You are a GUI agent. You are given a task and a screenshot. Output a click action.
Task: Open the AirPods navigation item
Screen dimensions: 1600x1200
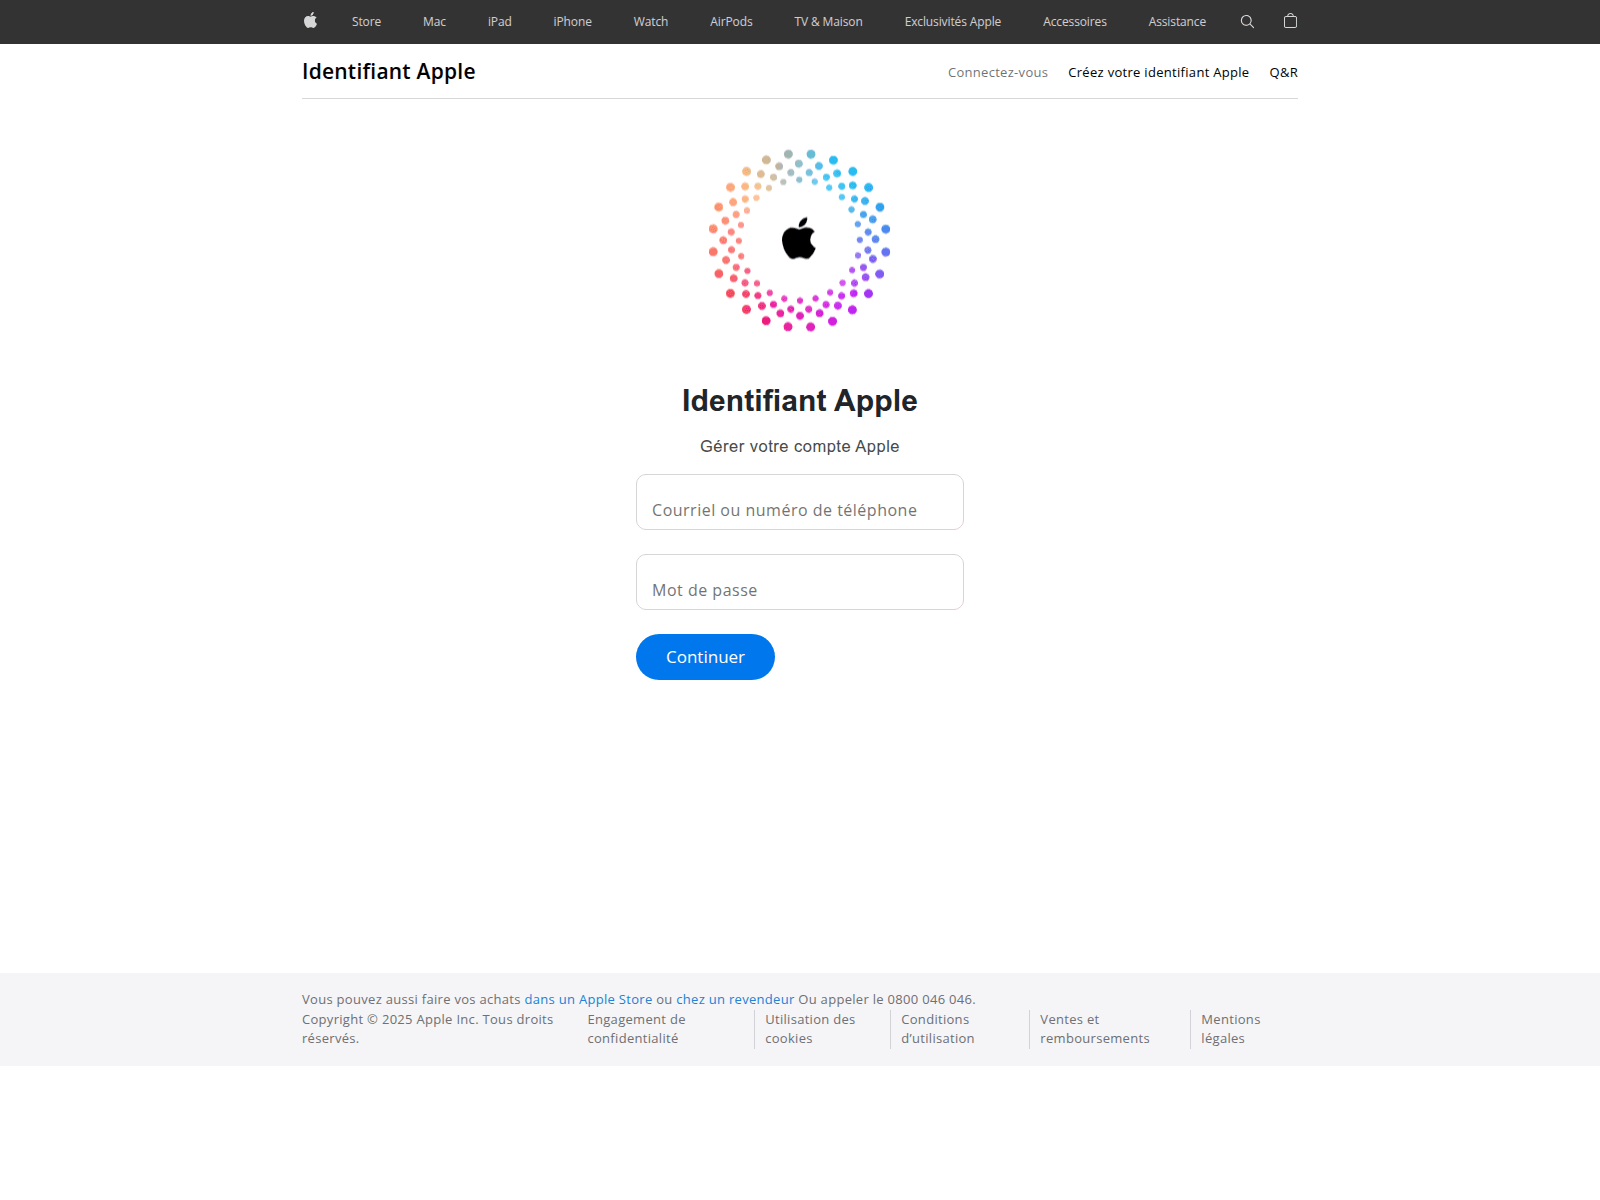(731, 22)
